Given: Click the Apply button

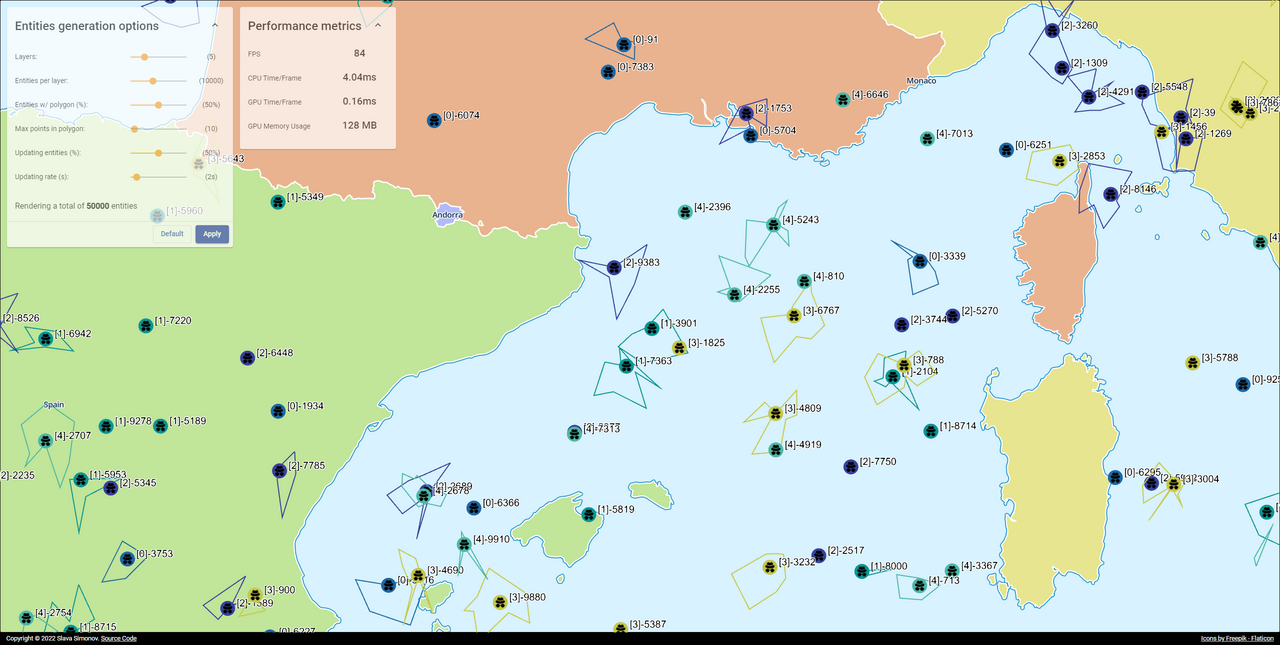Looking at the screenshot, I should tap(212, 234).
